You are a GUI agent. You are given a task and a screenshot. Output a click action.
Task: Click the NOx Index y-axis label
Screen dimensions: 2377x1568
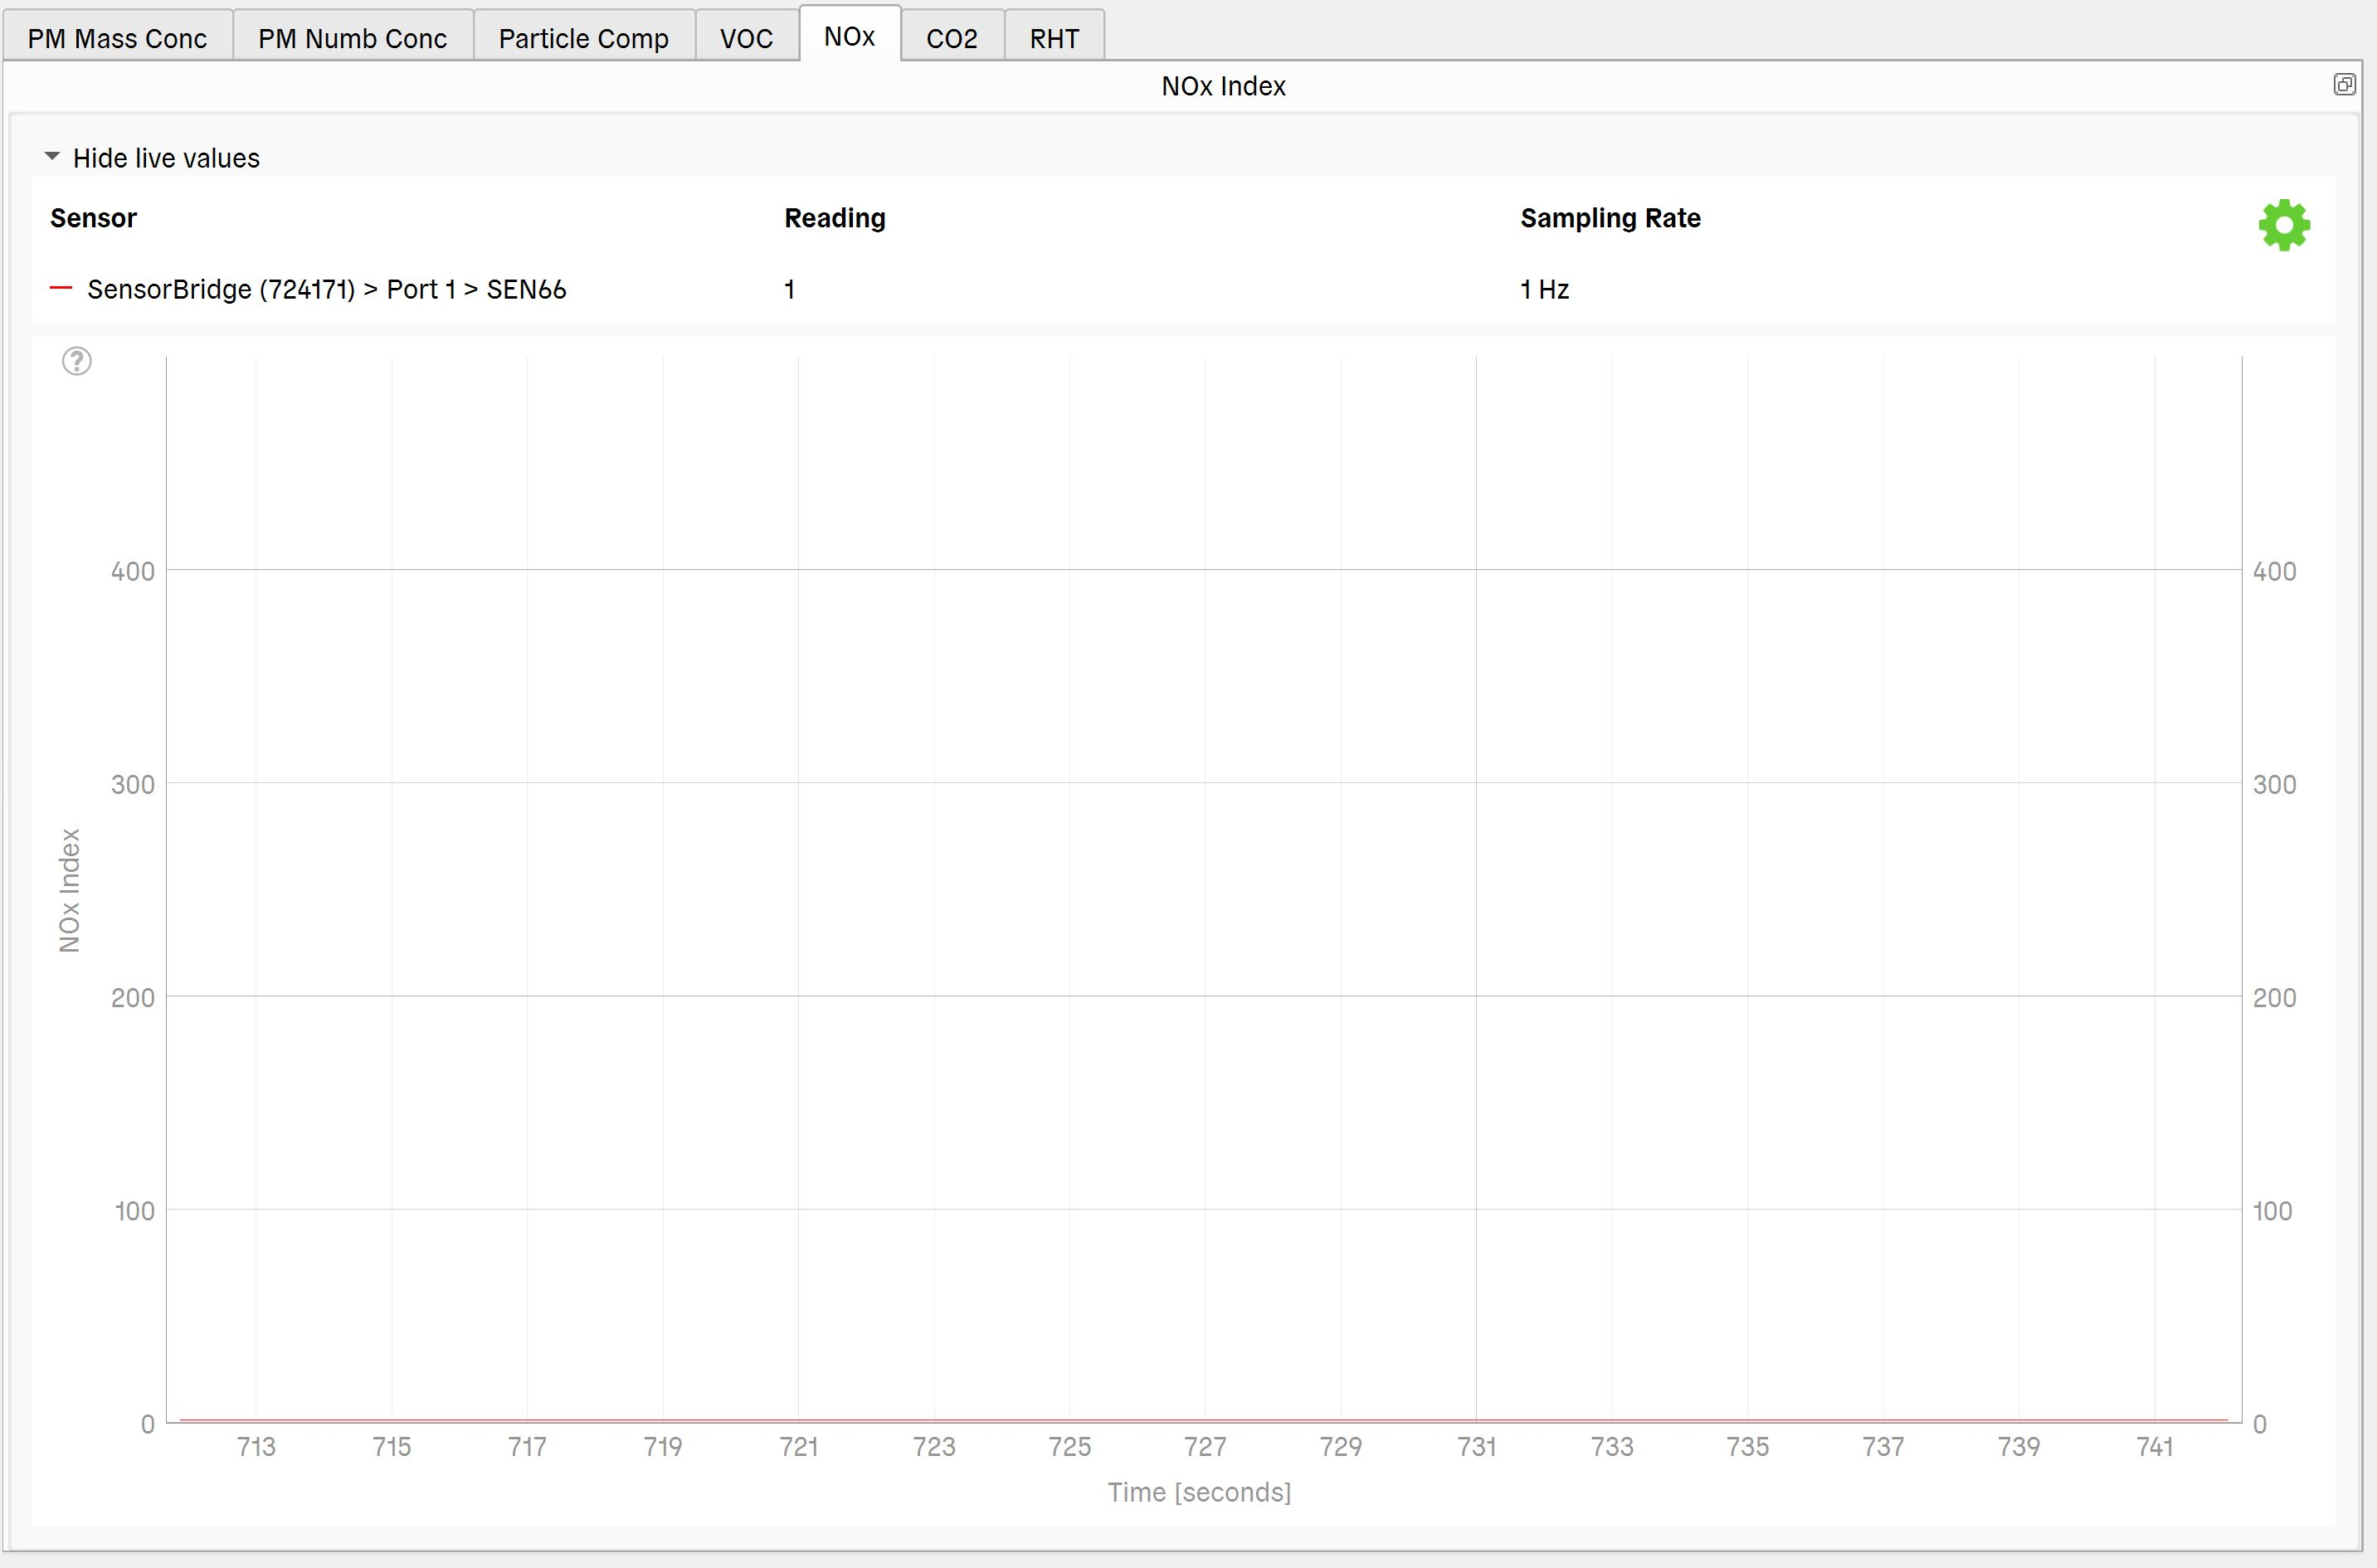click(x=69, y=890)
